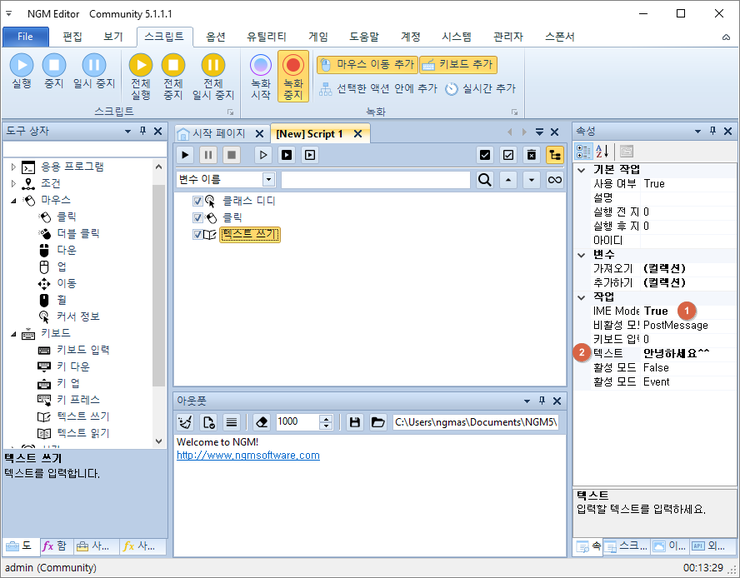Collapse 변수 property group
Image resolution: width=740 pixels, height=578 pixels.
[581, 255]
